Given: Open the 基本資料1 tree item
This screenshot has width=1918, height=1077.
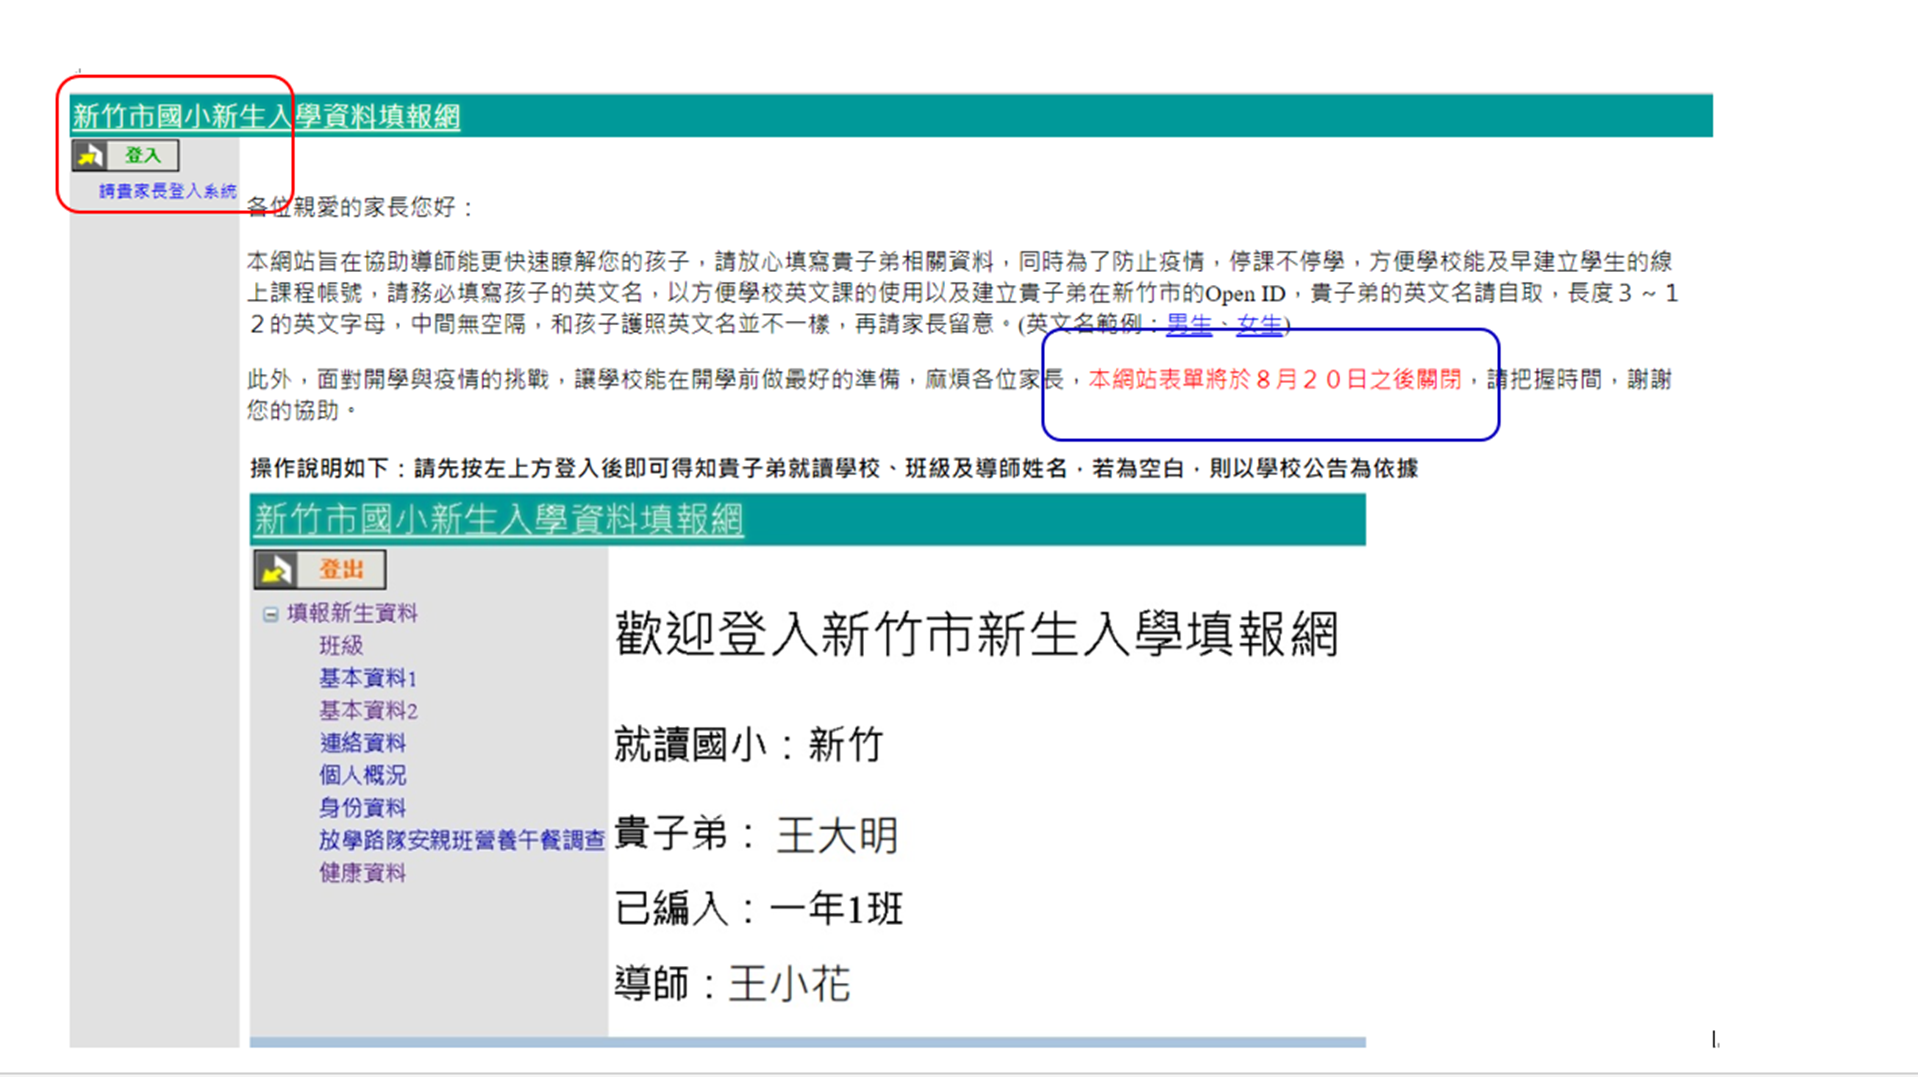Looking at the screenshot, I should click(368, 678).
